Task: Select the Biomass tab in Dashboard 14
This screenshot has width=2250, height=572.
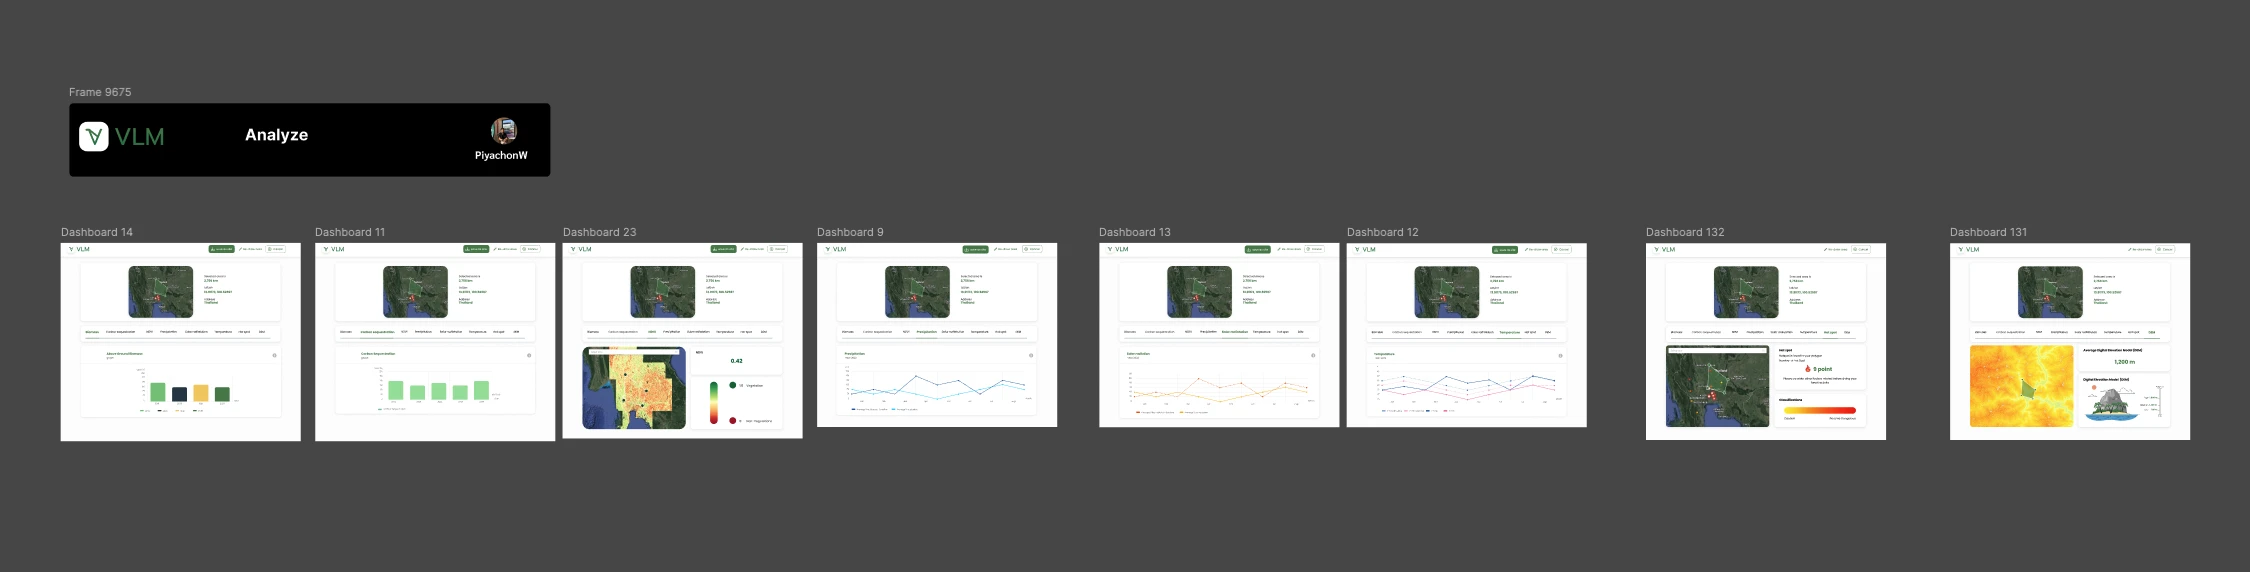Action: [92, 332]
